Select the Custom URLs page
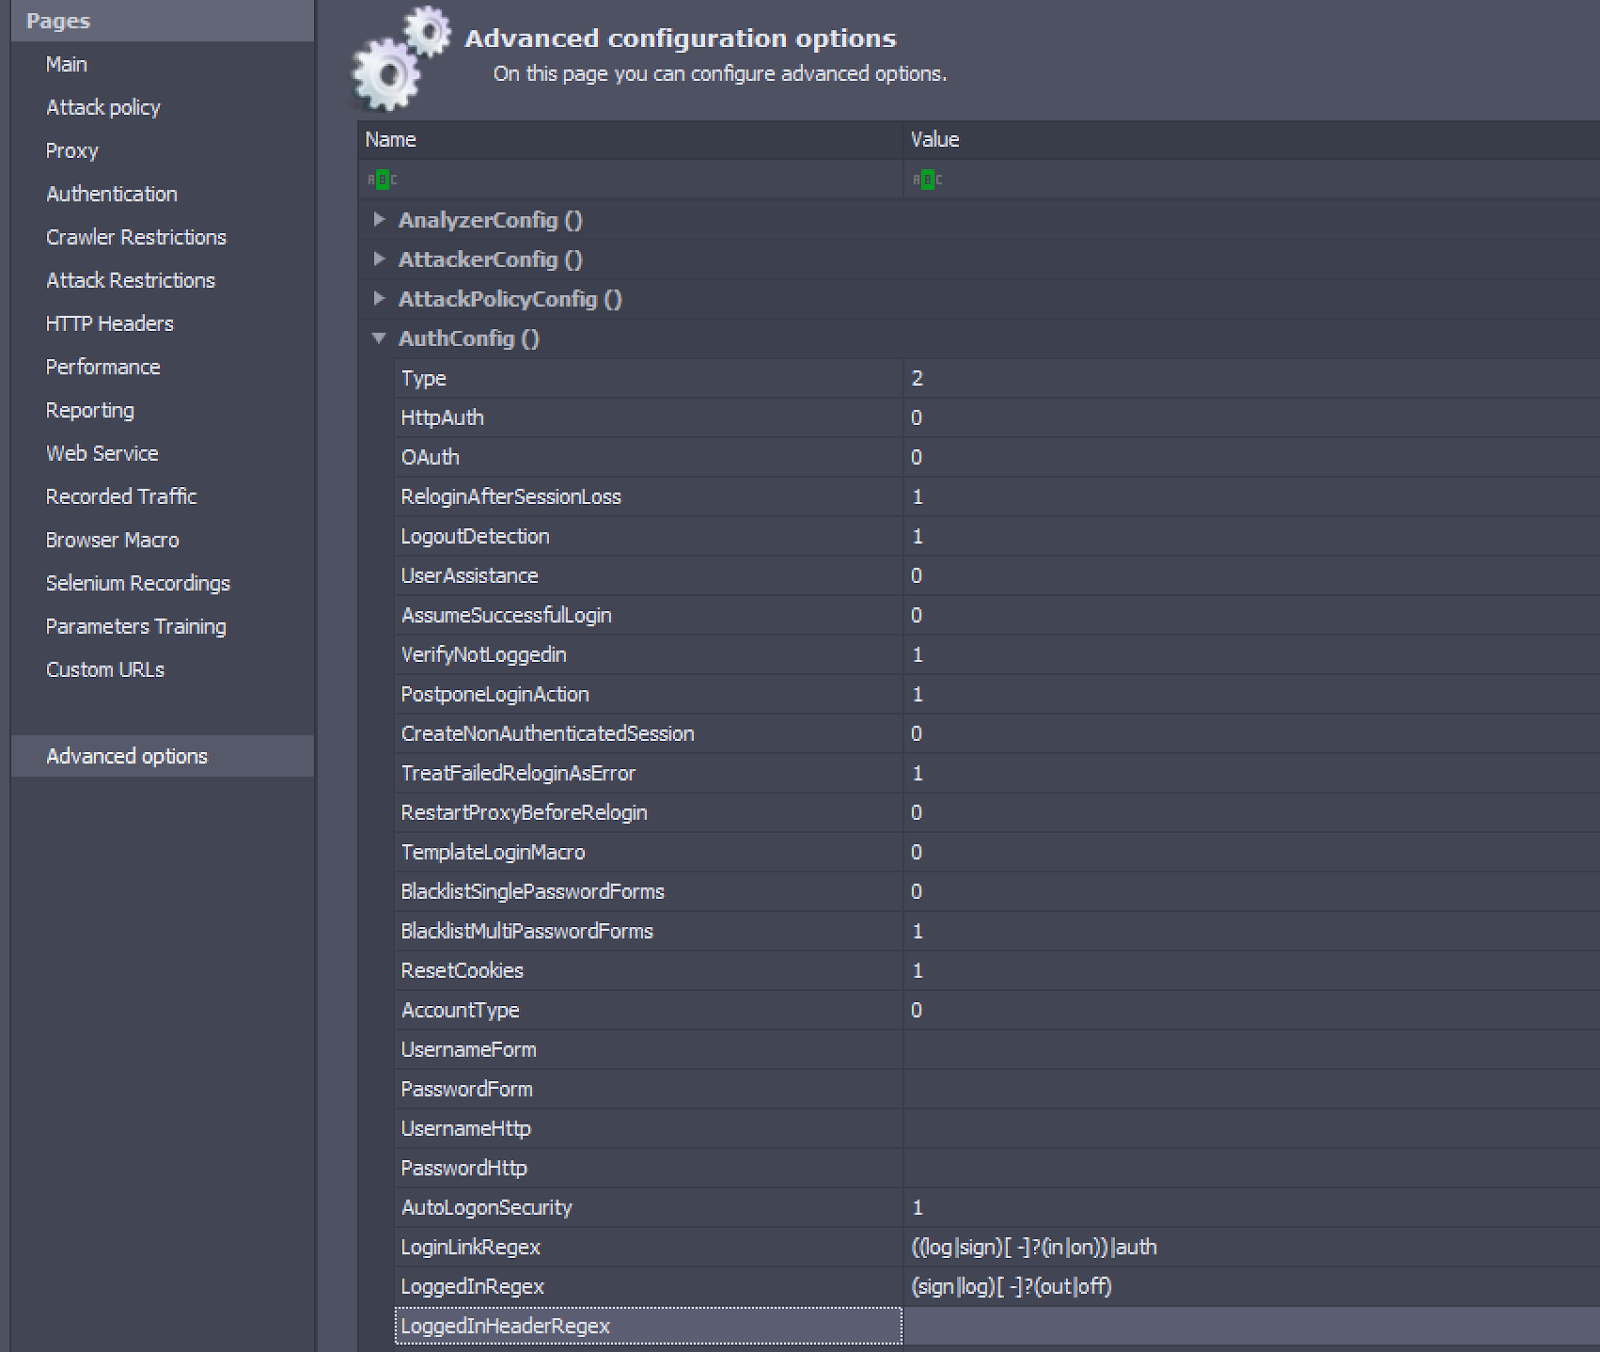 [x=105, y=670]
